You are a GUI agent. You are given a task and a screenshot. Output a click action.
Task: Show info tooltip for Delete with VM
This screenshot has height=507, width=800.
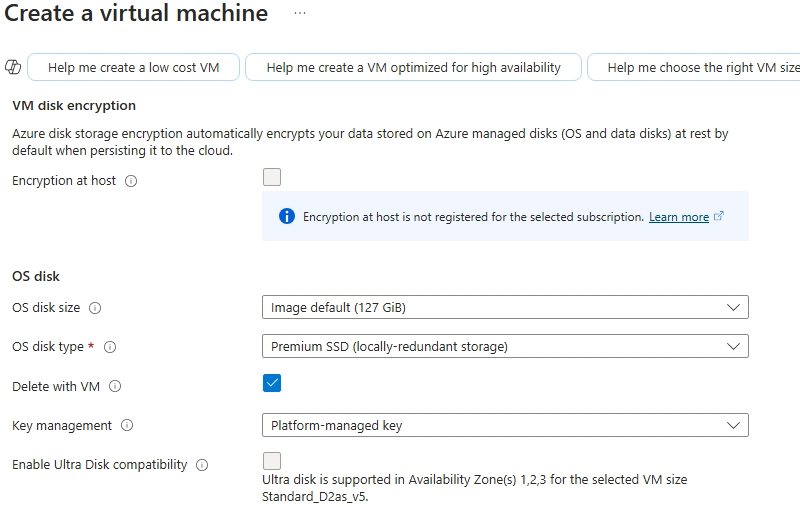pos(115,387)
